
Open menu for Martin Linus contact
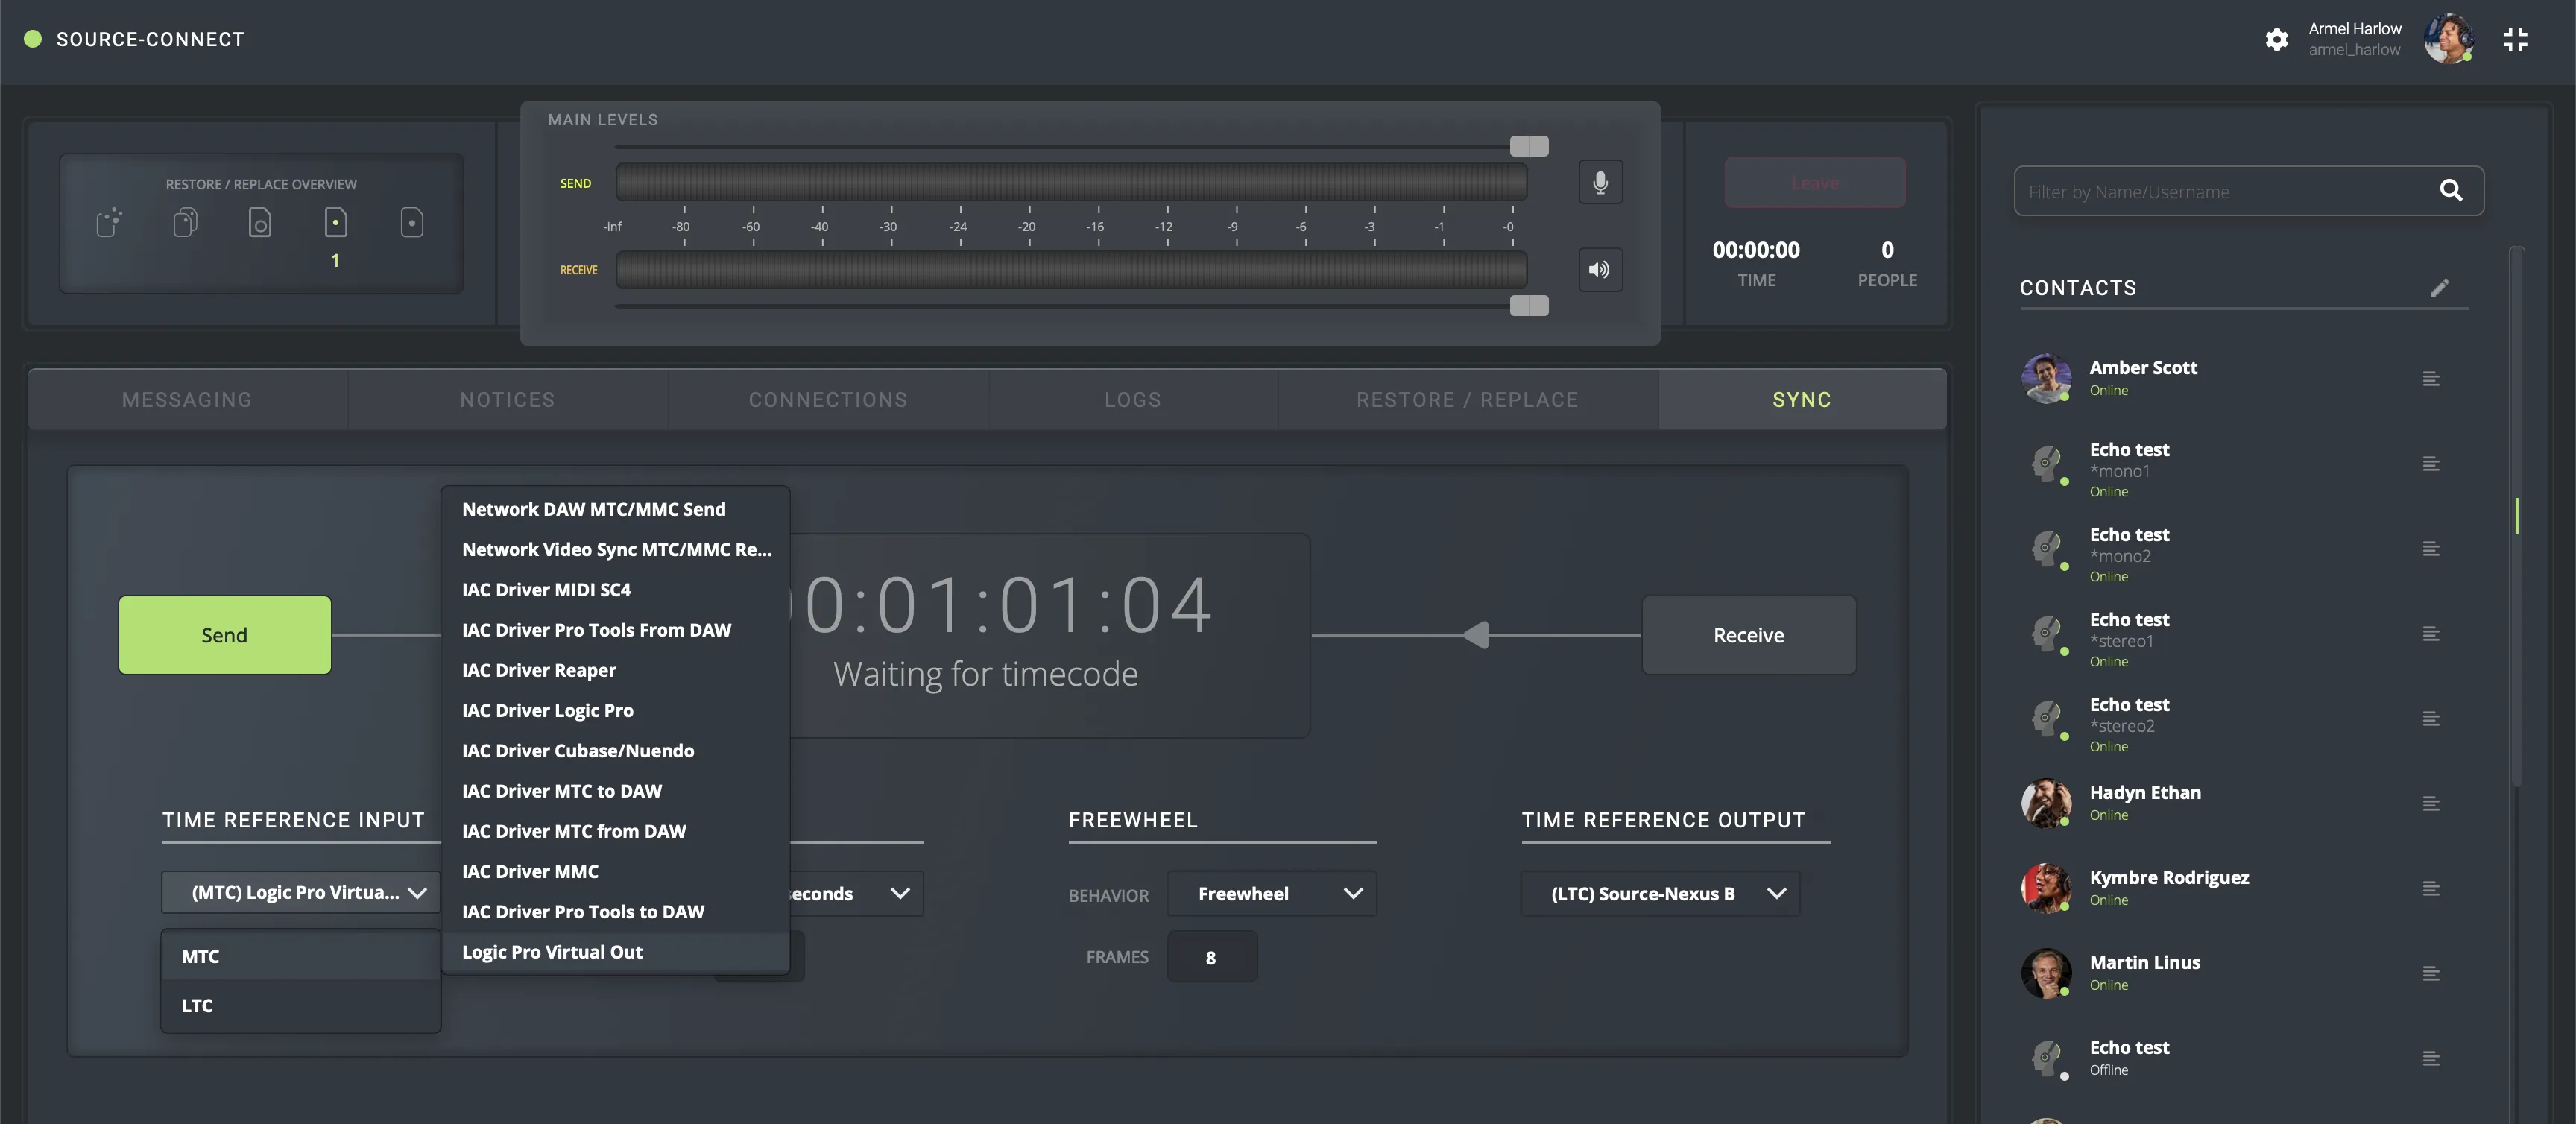point(2431,974)
